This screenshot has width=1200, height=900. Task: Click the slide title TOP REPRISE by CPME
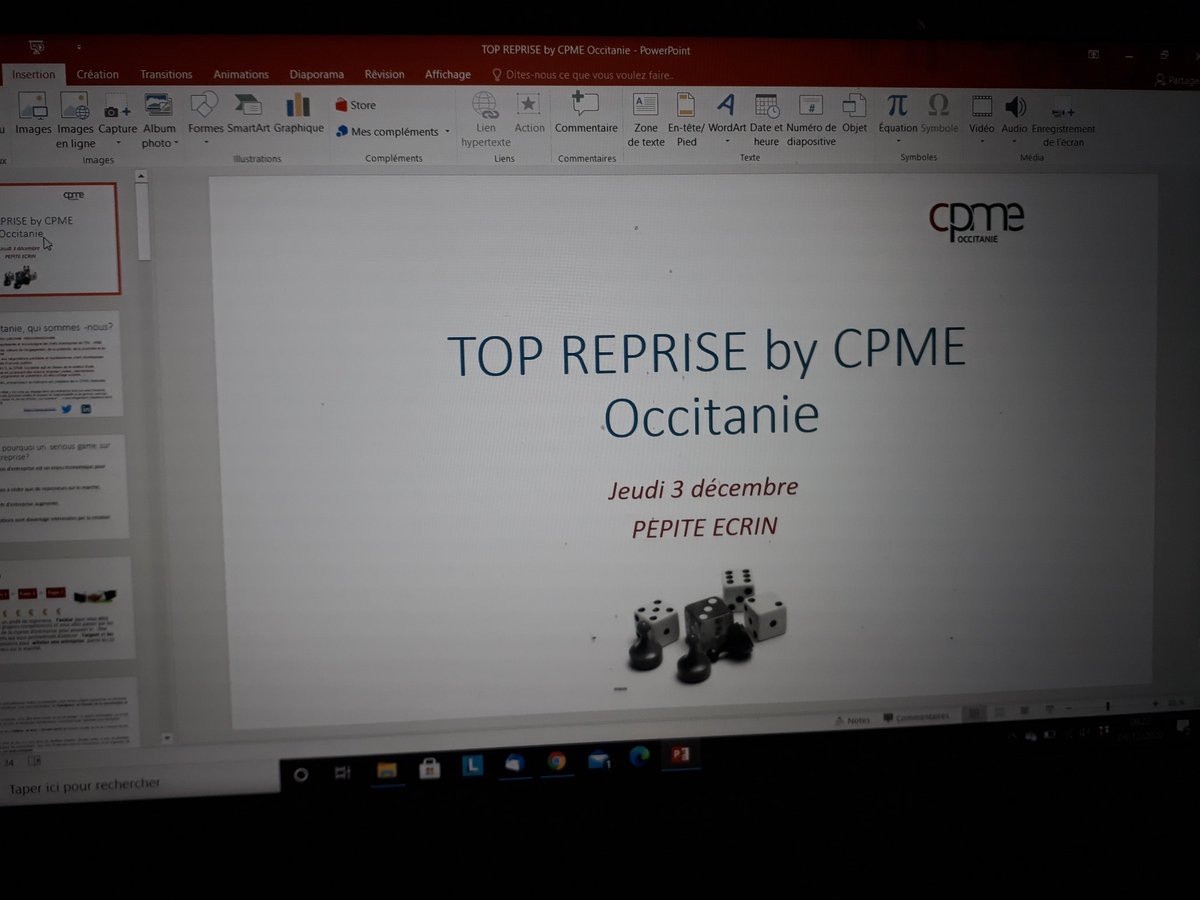[708, 384]
